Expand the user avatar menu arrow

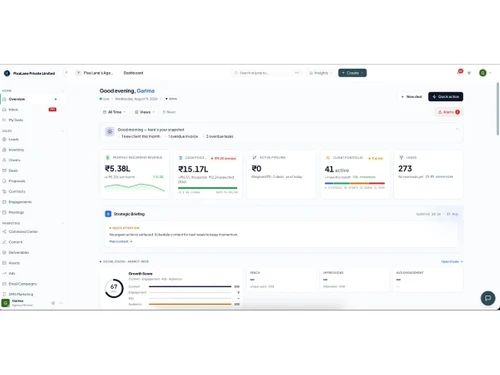pyautogui.click(x=490, y=73)
